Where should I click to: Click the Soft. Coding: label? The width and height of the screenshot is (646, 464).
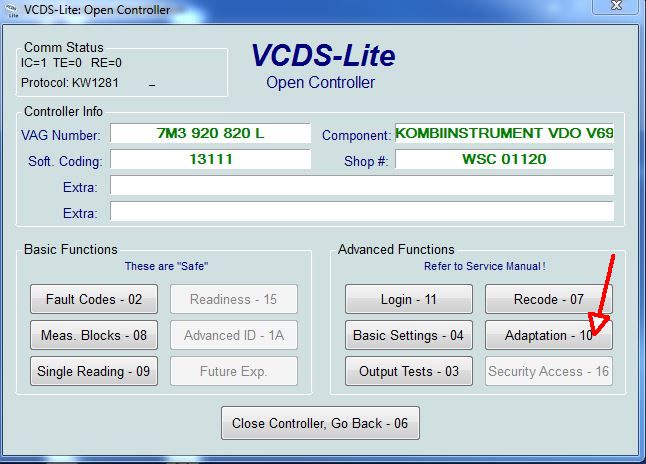click(65, 161)
